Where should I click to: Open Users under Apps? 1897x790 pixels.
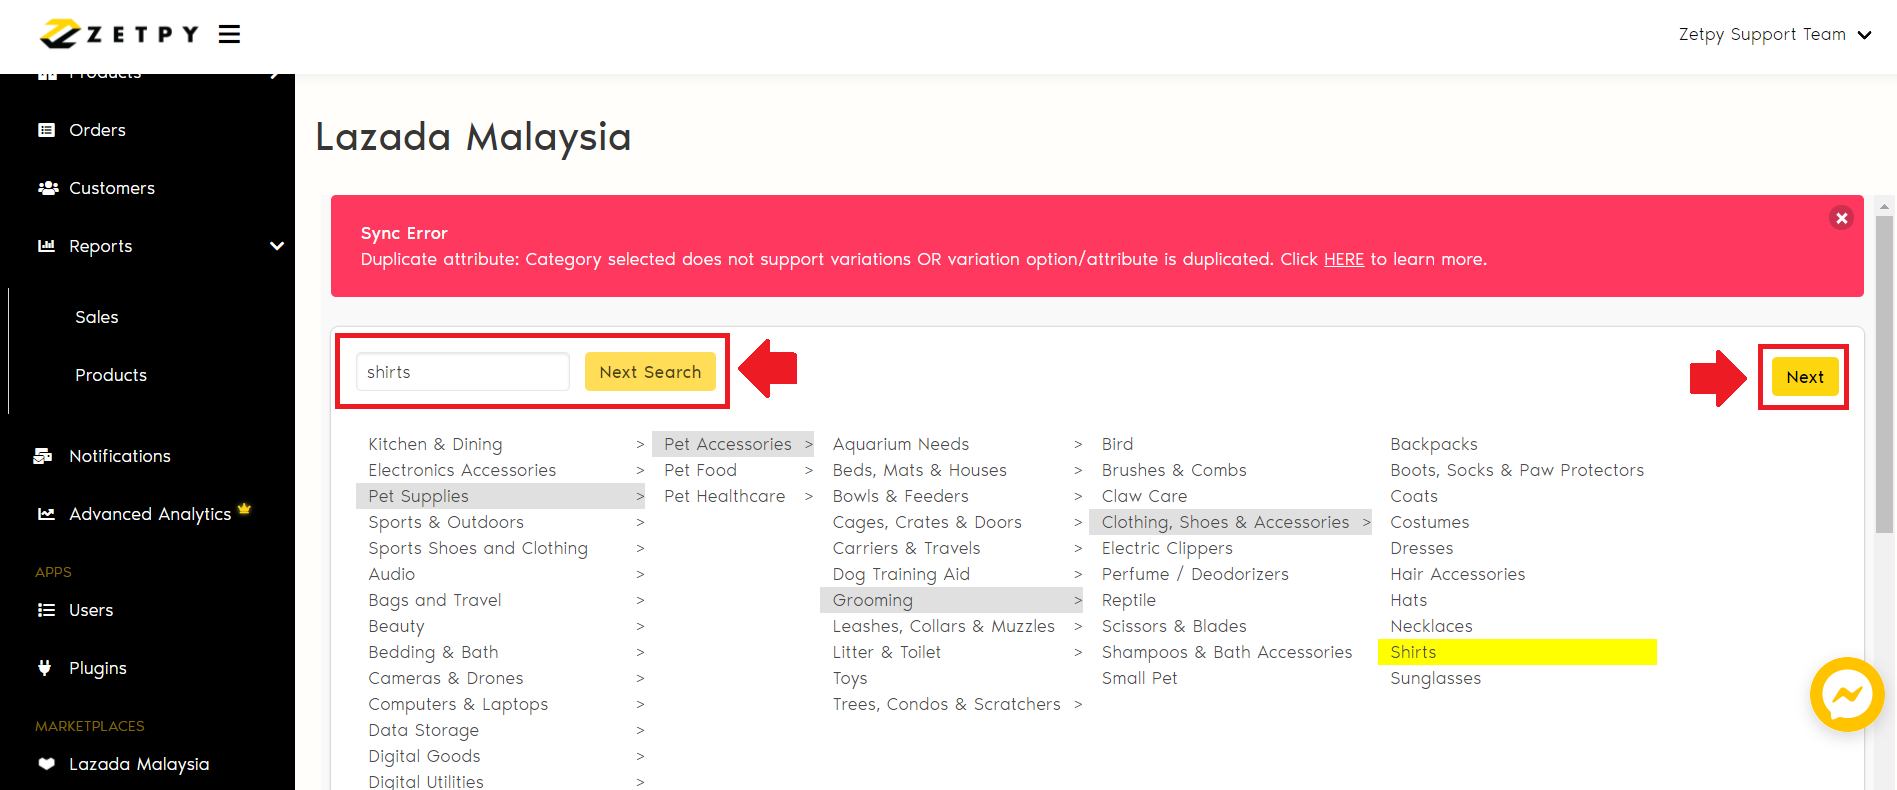(x=91, y=610)
